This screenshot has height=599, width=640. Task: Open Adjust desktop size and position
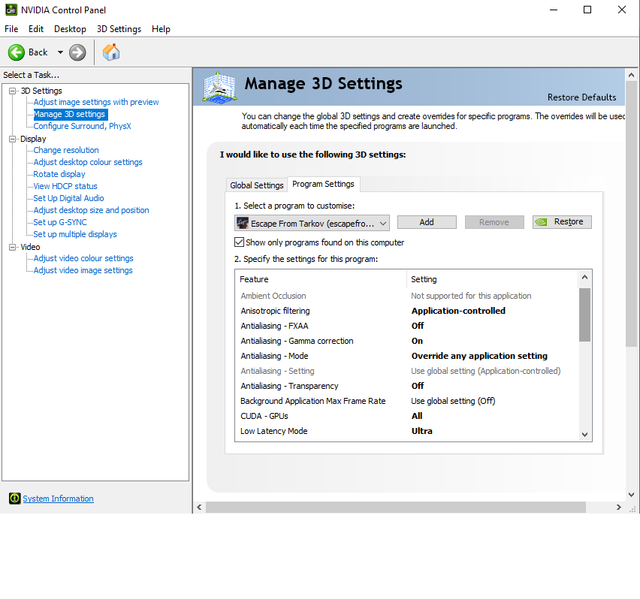pyautogui.click(x=91, y=210)
